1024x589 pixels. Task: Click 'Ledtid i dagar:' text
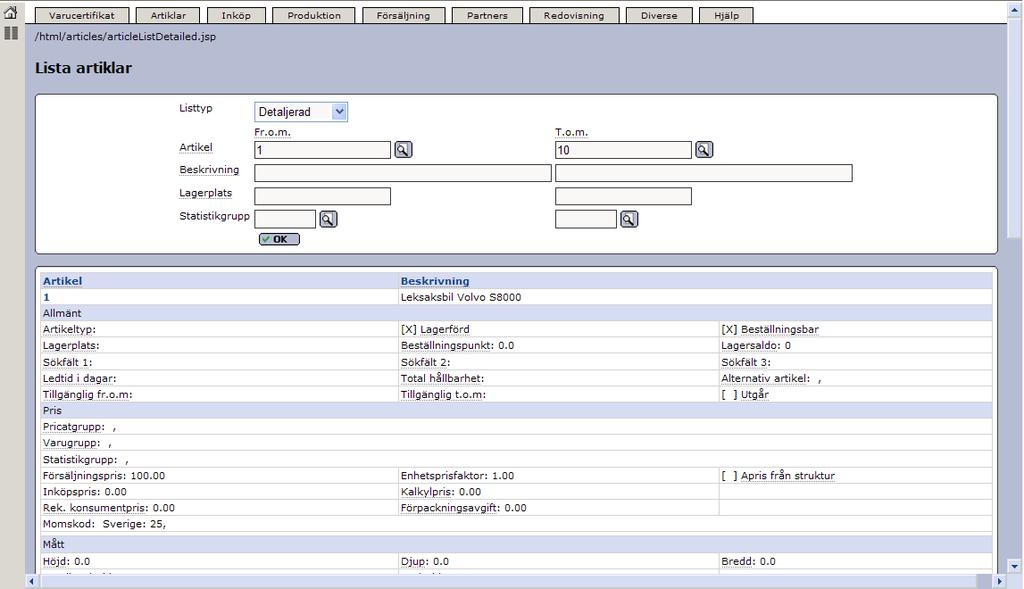(x=80, y=378)
